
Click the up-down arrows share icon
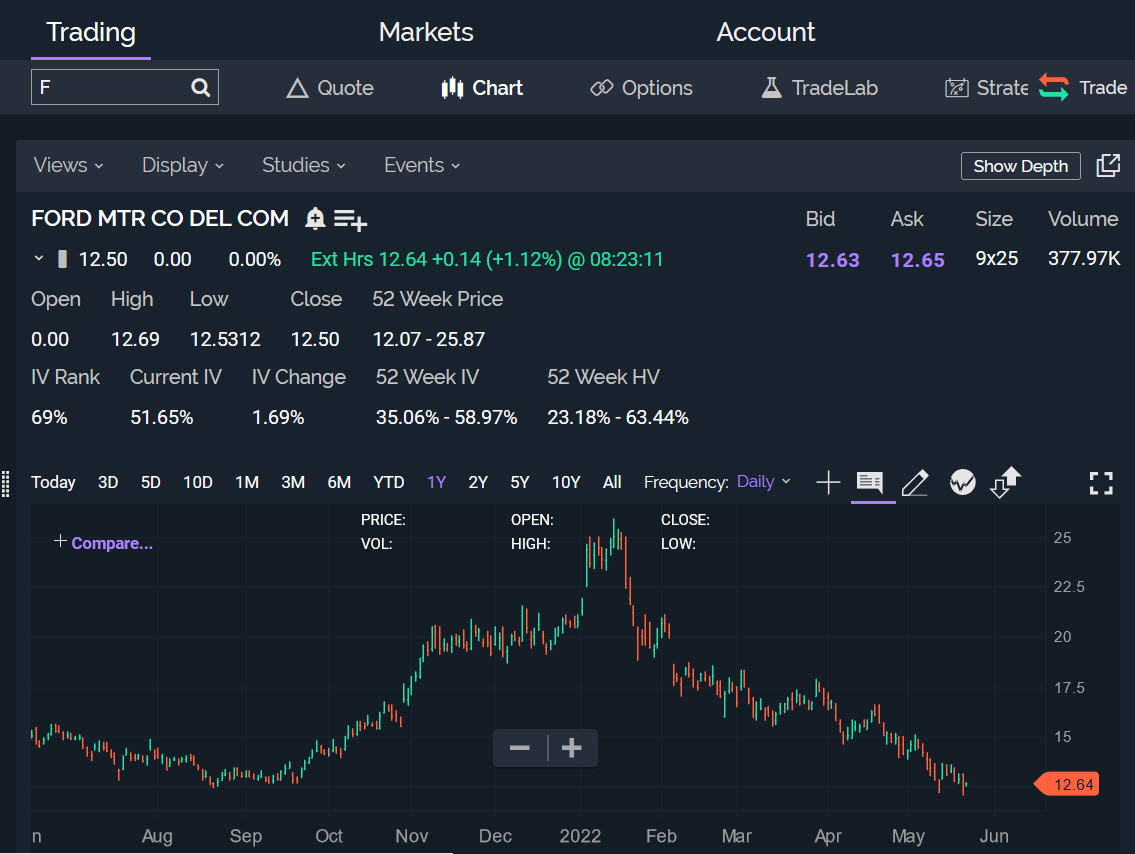(1005, 482)
